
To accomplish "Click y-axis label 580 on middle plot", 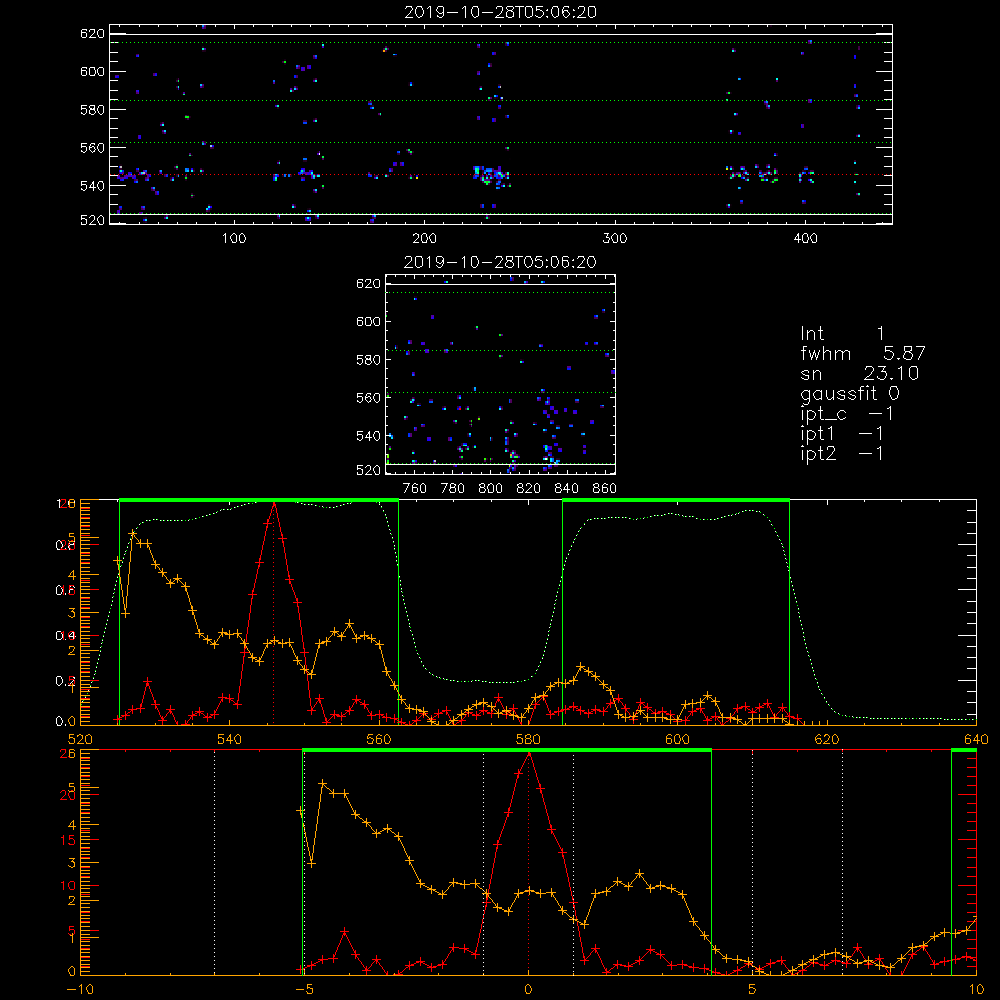I will click(x=368, y=360).
